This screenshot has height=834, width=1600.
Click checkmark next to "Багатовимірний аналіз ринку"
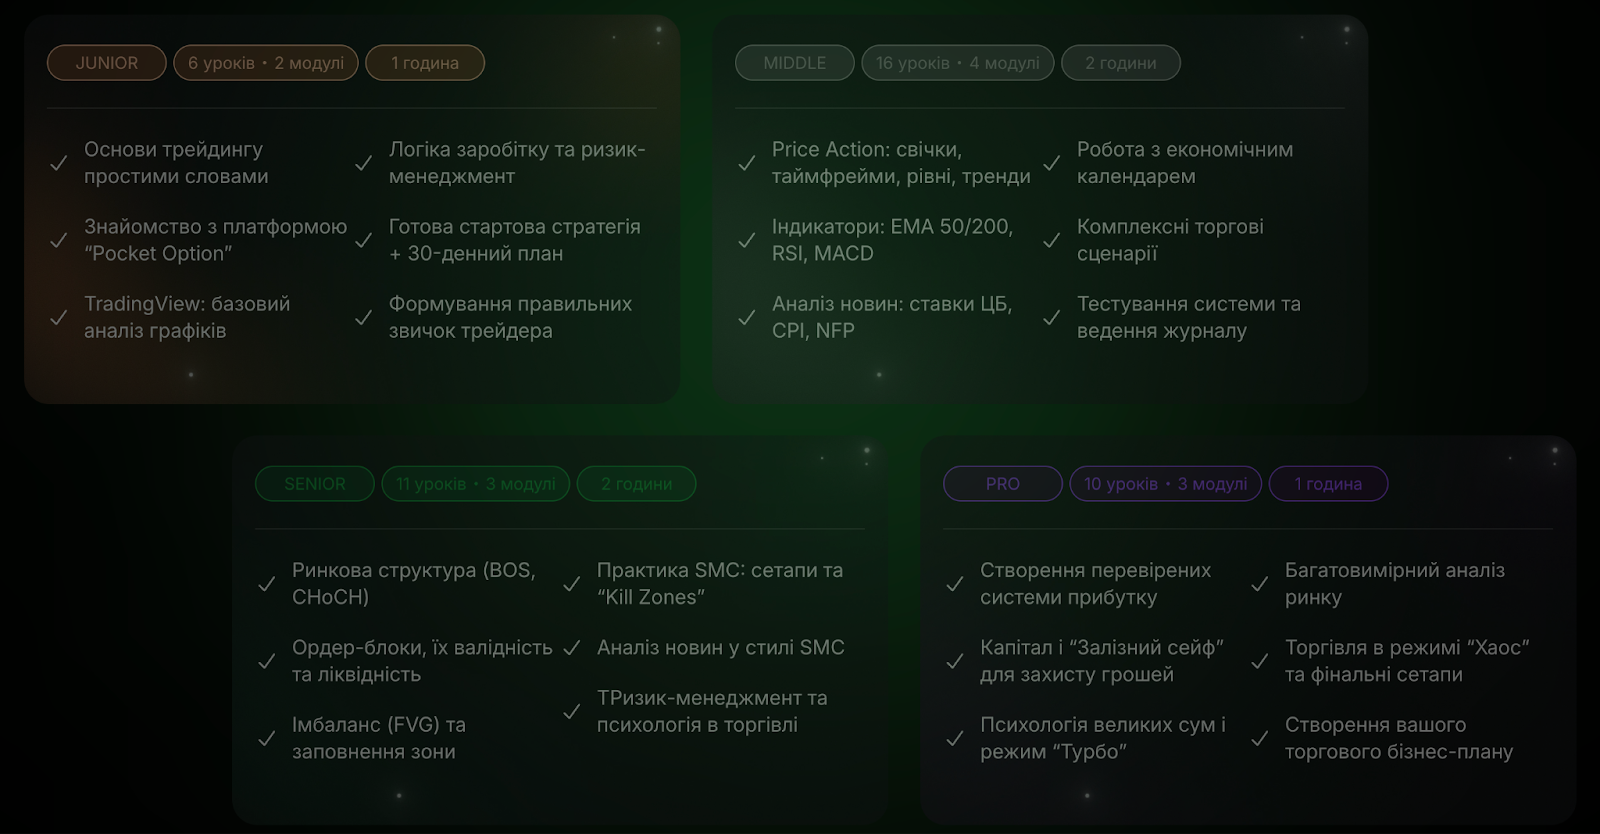(x=1260, y=584)
